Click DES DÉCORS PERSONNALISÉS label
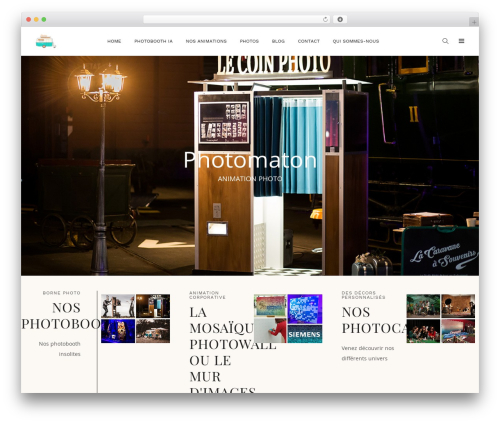The width and height of the screenshot is (500, 423). [363, 295]
